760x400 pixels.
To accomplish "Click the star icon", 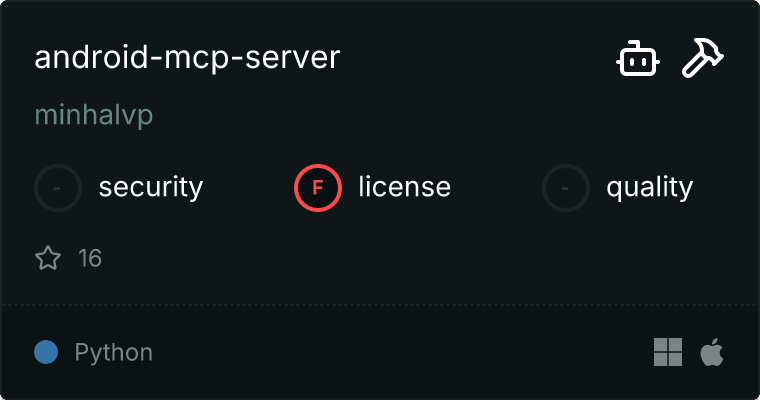I will (48, 259).
